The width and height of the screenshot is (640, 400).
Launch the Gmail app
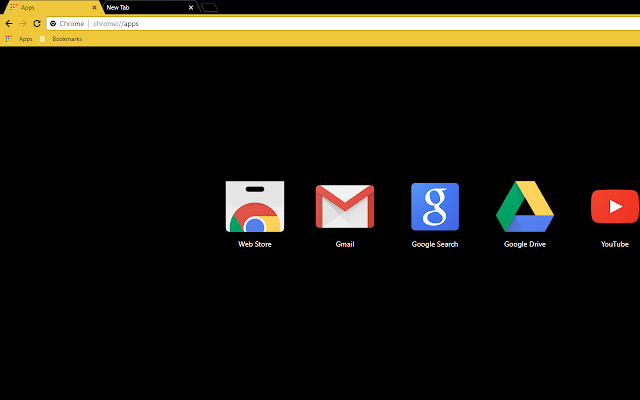[x=345, y=207]
